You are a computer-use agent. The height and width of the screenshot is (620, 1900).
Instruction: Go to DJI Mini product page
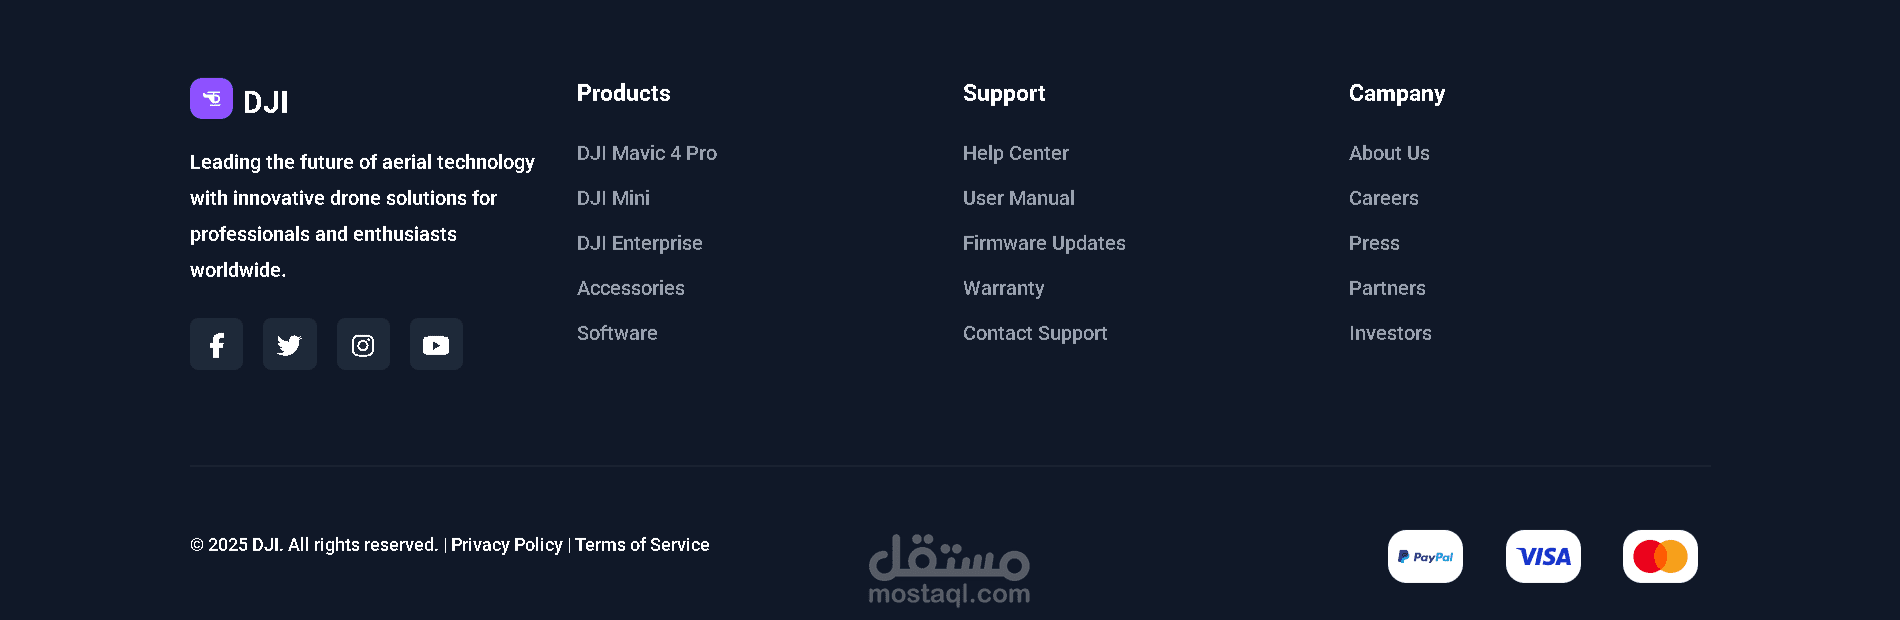pyautogui.click(x=613, y=198)
